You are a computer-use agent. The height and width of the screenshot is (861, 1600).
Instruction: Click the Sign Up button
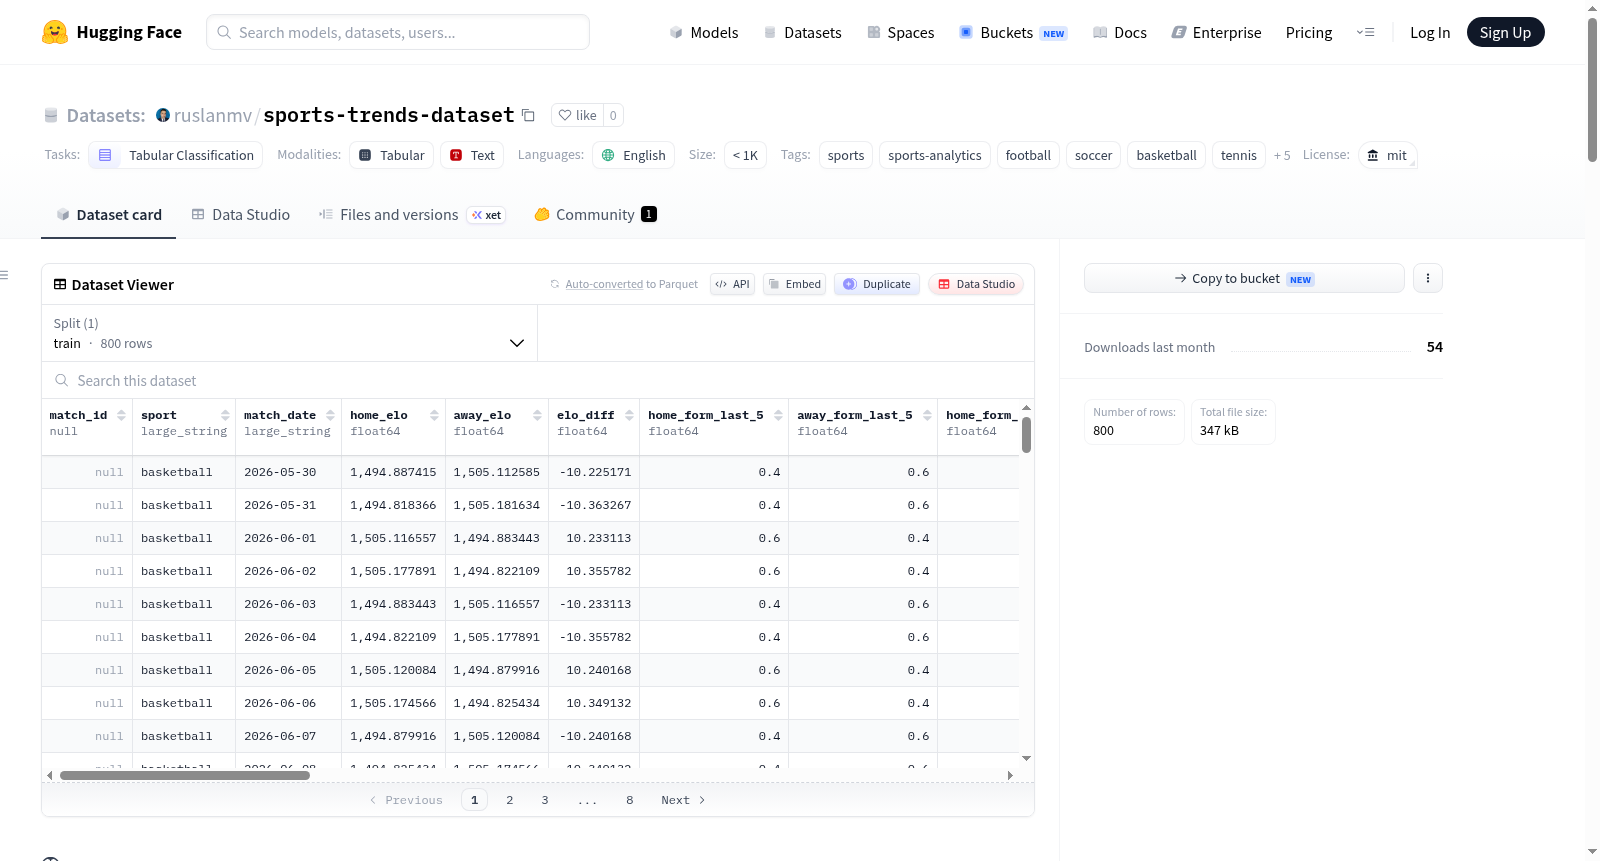[1505, 32]
